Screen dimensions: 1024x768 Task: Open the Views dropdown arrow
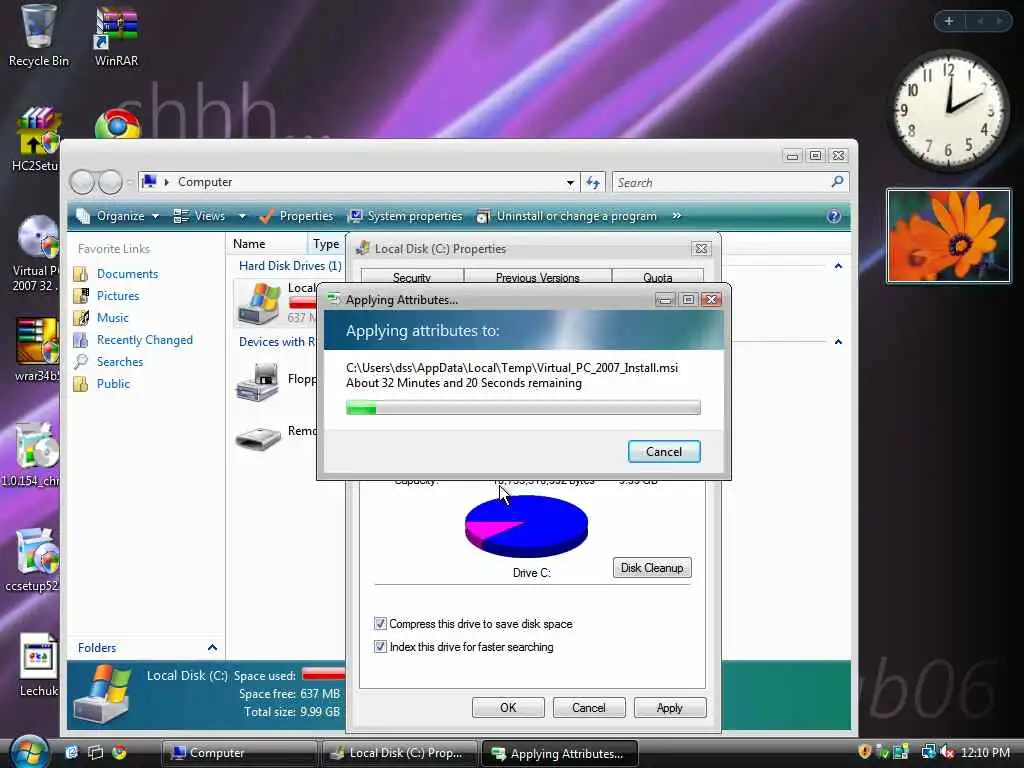242,216
